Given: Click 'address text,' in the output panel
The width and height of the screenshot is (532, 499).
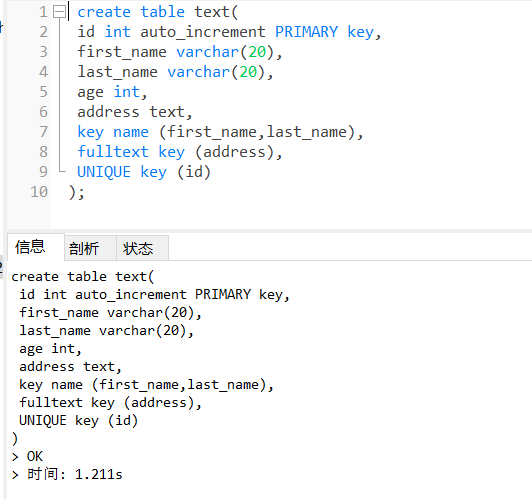Looking at the screenshot, I should point(70,366).
